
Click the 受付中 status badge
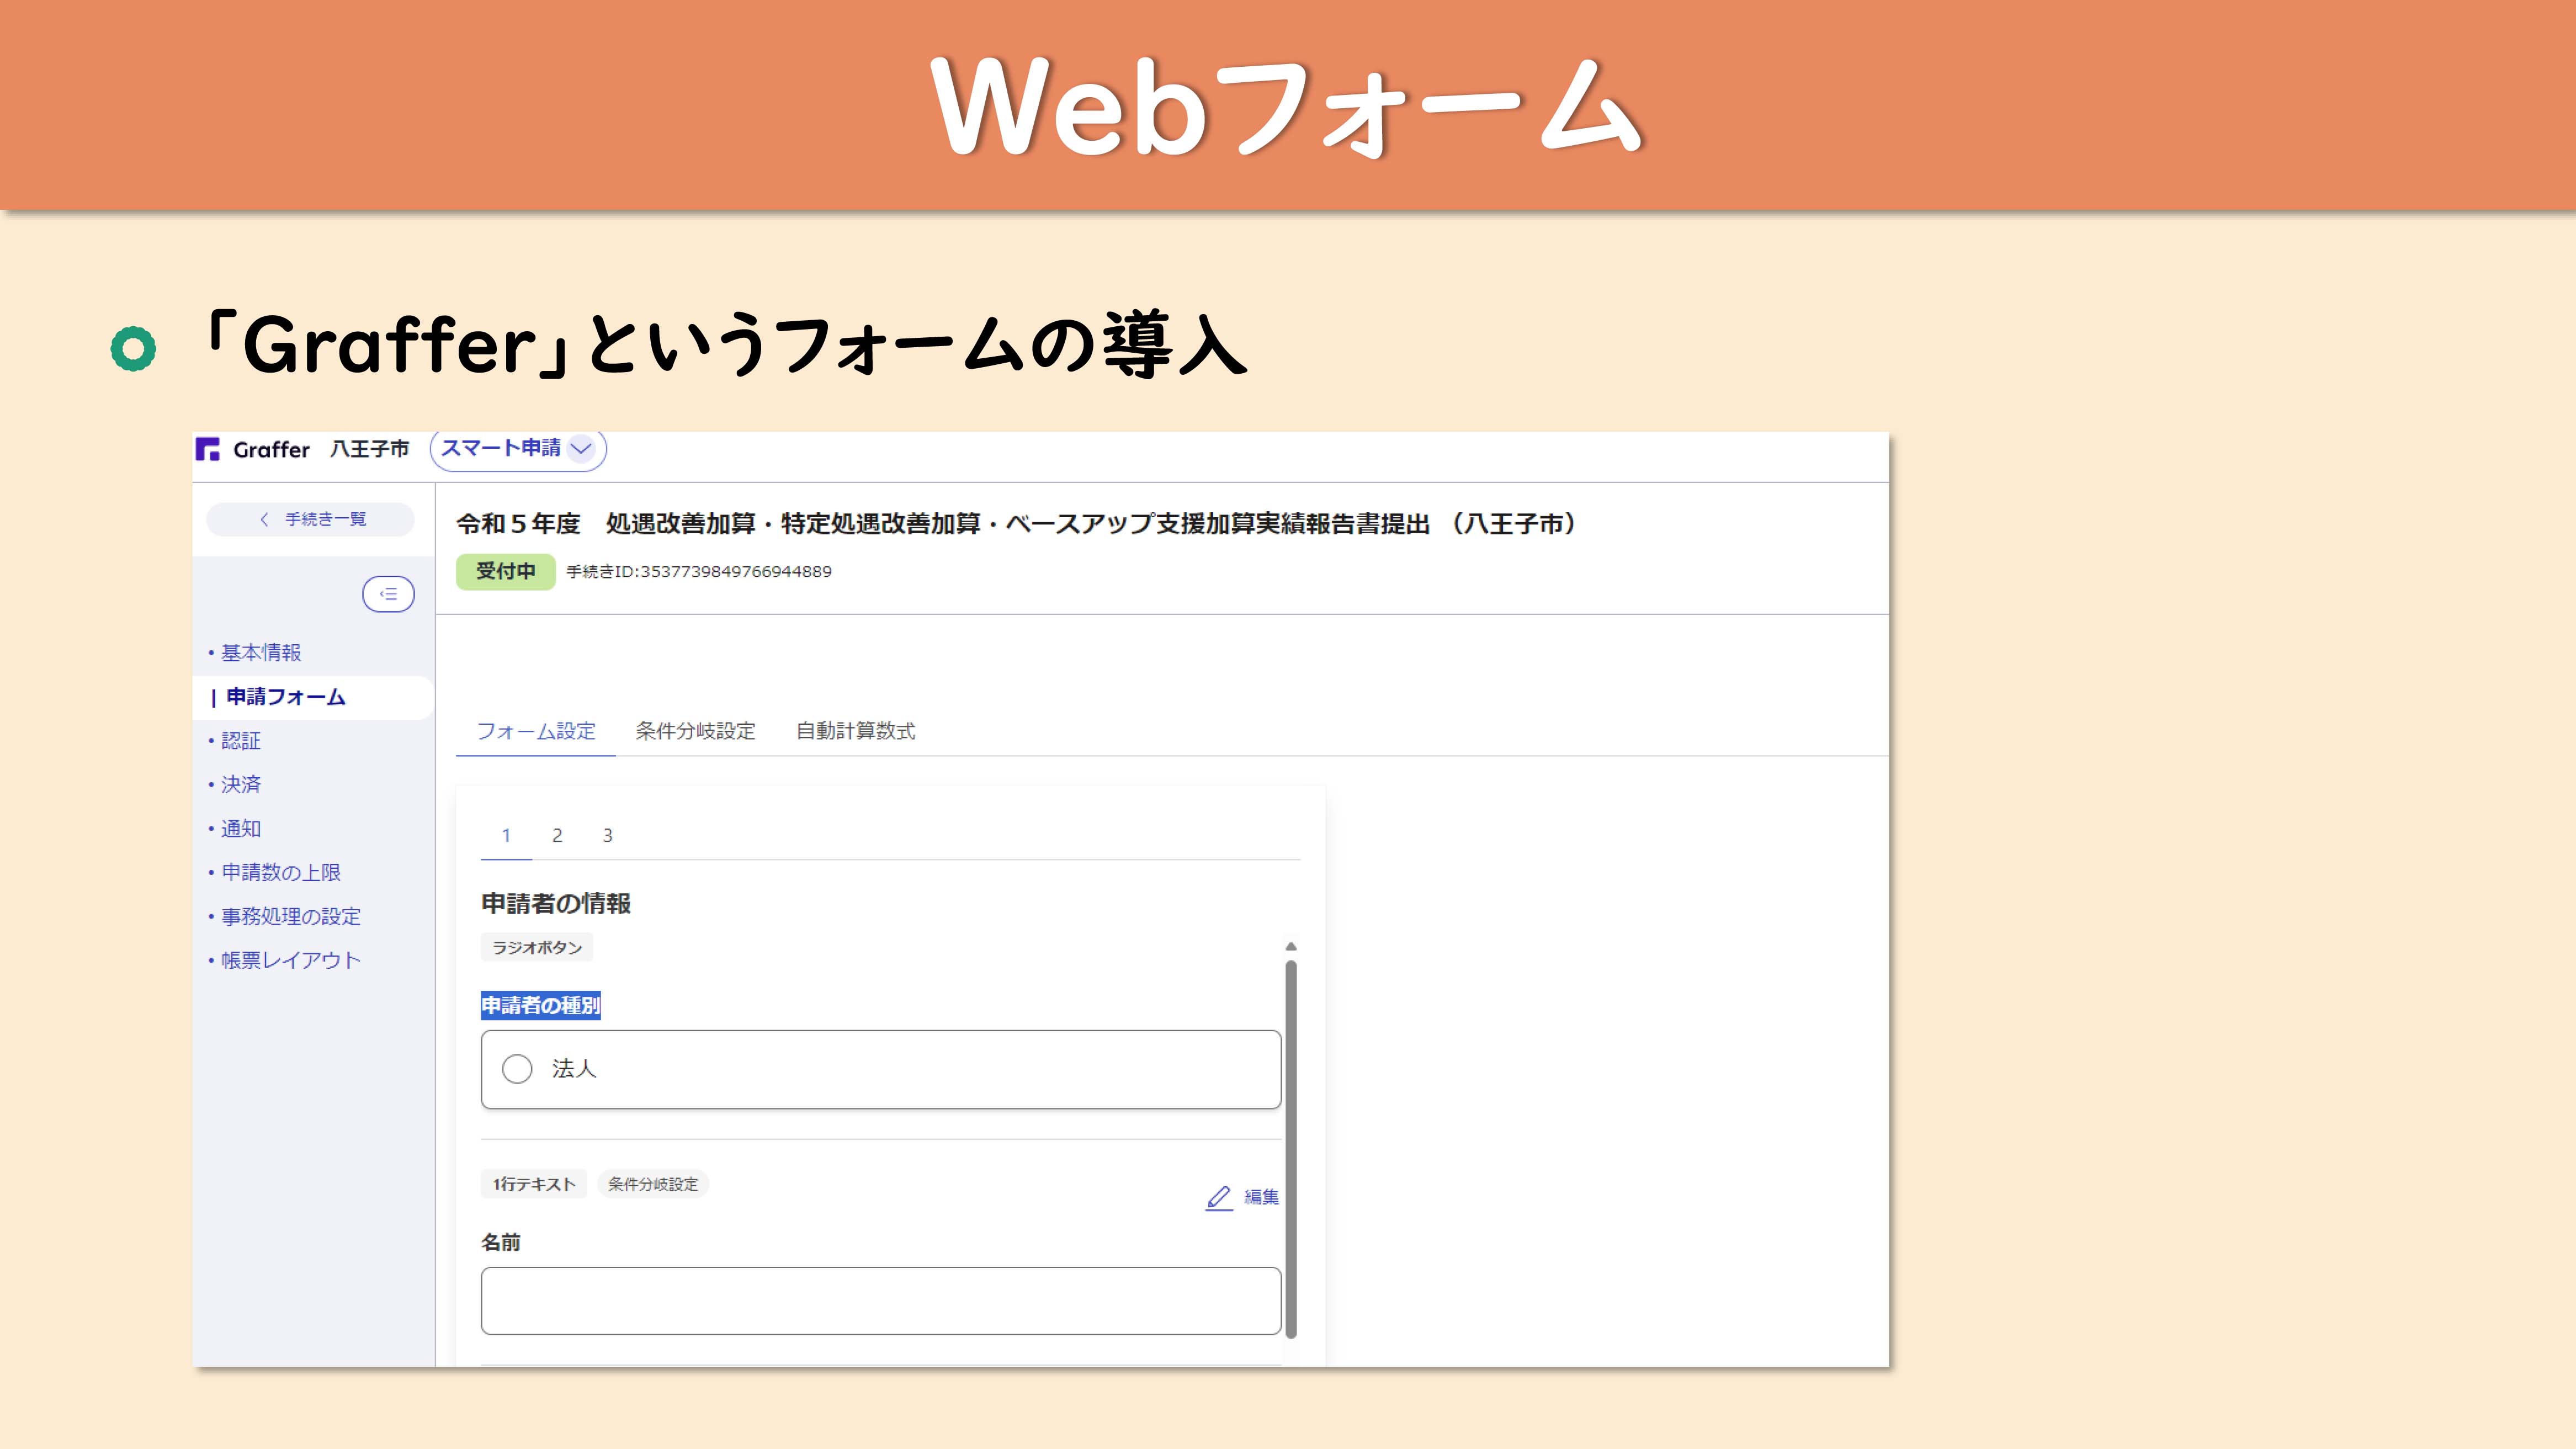[505, 572]
